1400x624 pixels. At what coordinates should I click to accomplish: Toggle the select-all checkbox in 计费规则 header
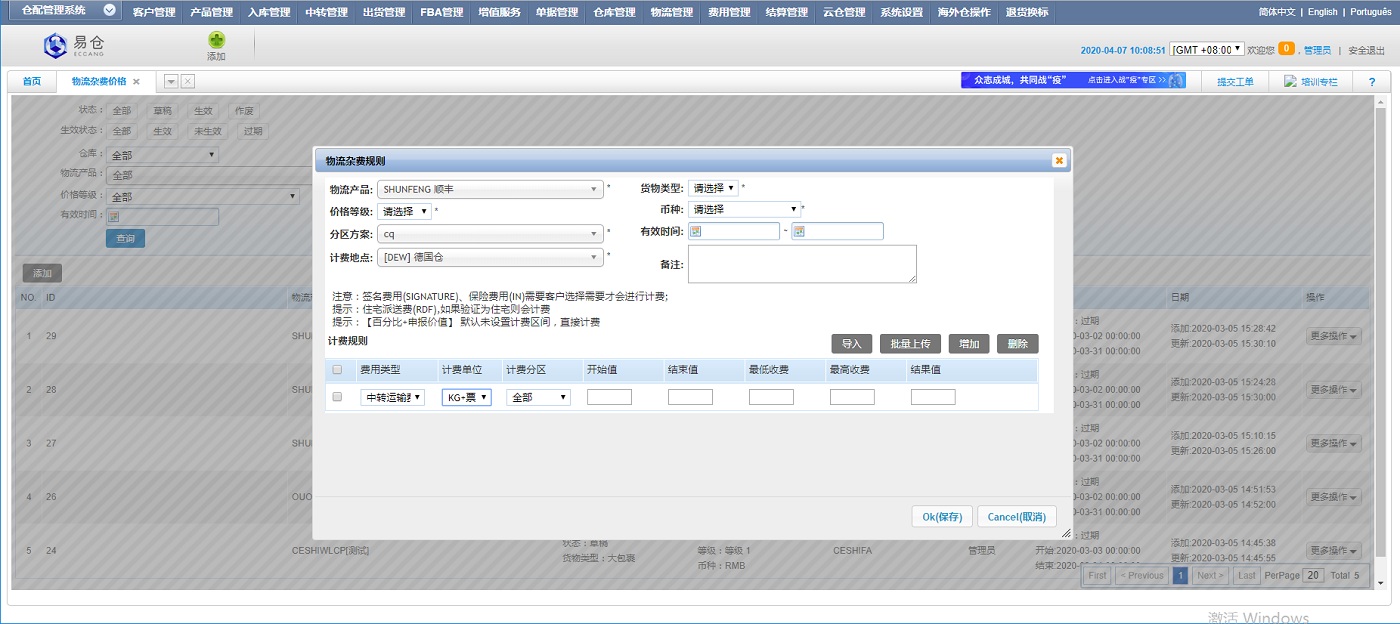[337, 370]
